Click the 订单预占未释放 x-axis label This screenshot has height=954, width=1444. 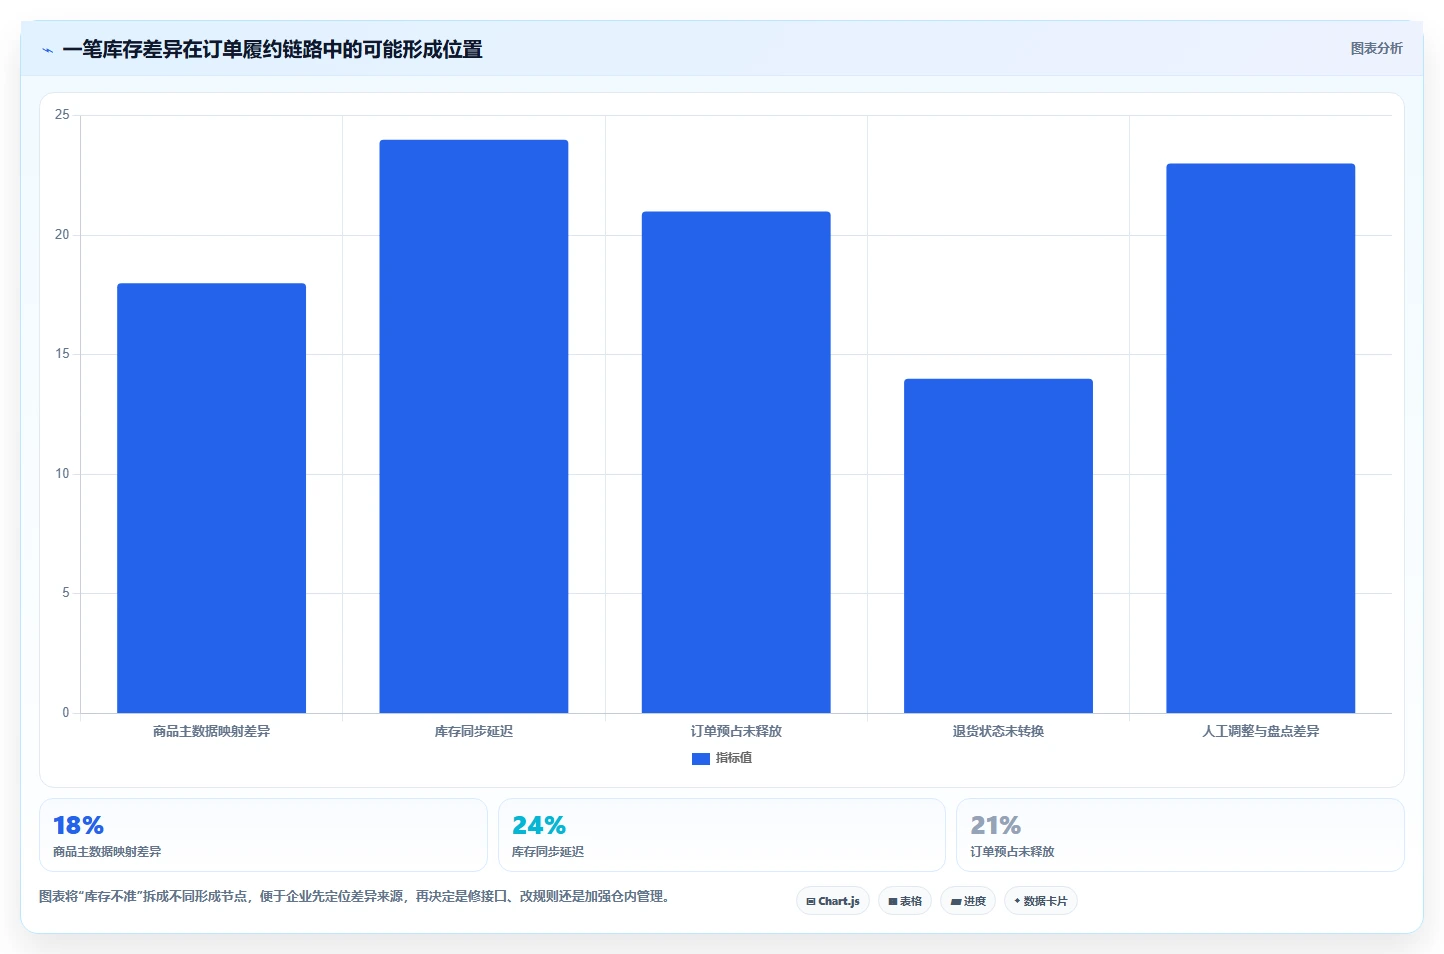(x=736, y=731)
